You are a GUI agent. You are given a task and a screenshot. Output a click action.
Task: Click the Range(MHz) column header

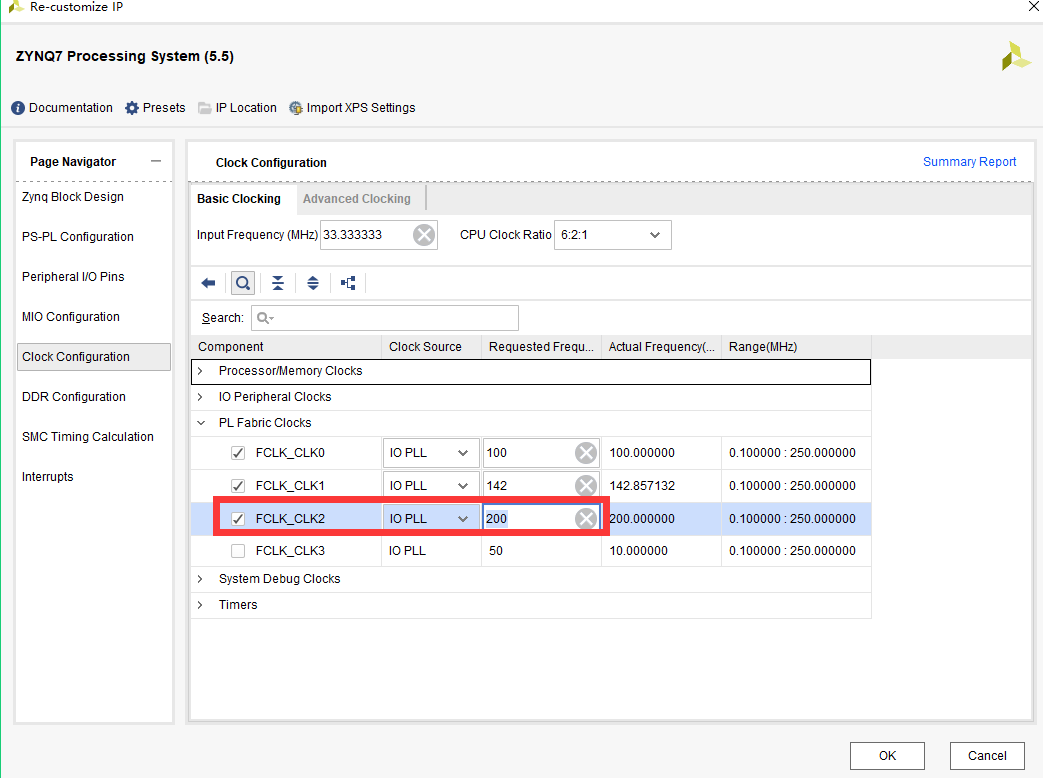coord(796,346)
